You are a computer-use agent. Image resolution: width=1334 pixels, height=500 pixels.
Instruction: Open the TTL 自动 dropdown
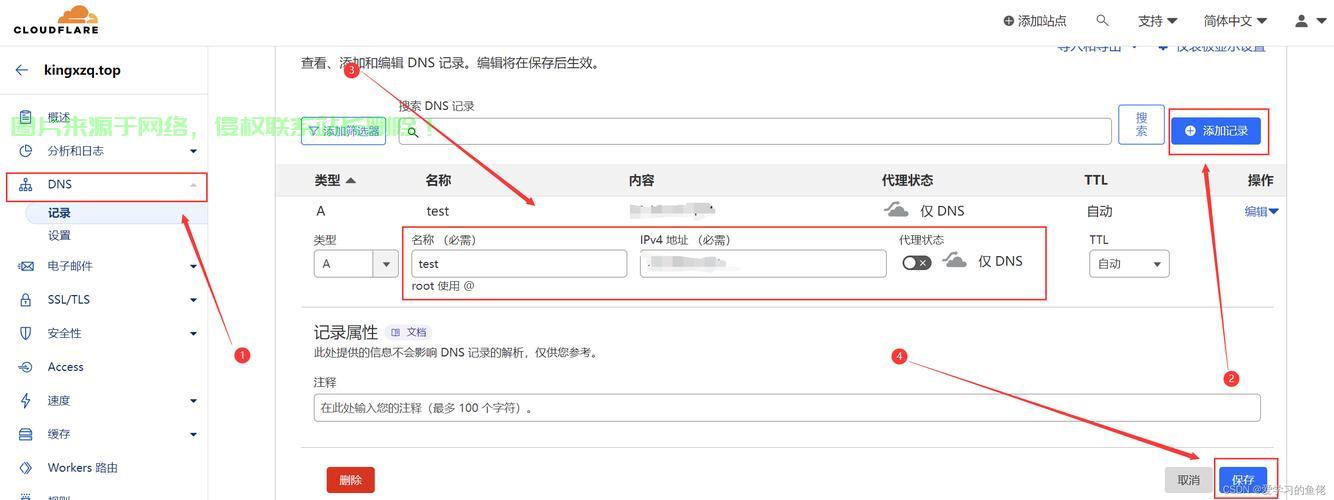pyautogui.click(x=1129, y=264)
